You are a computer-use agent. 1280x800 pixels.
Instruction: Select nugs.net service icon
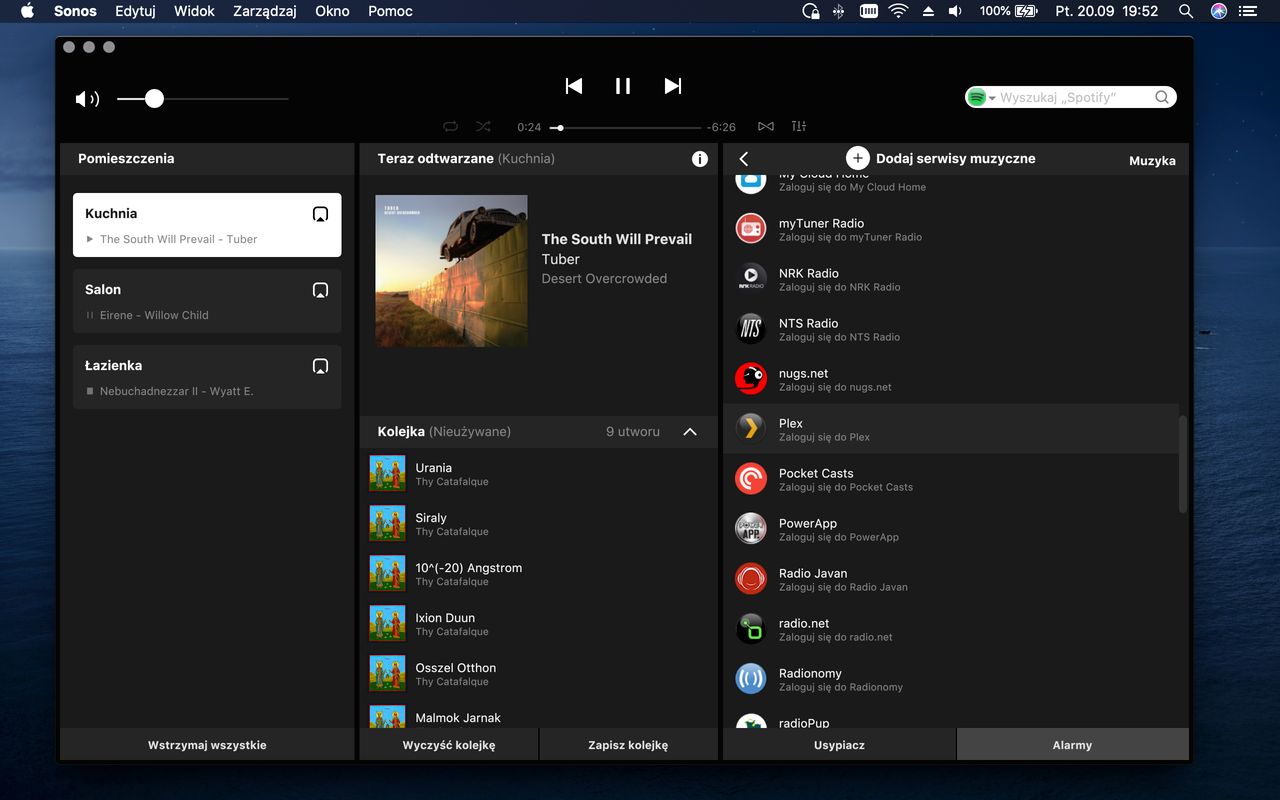(751, 379)
